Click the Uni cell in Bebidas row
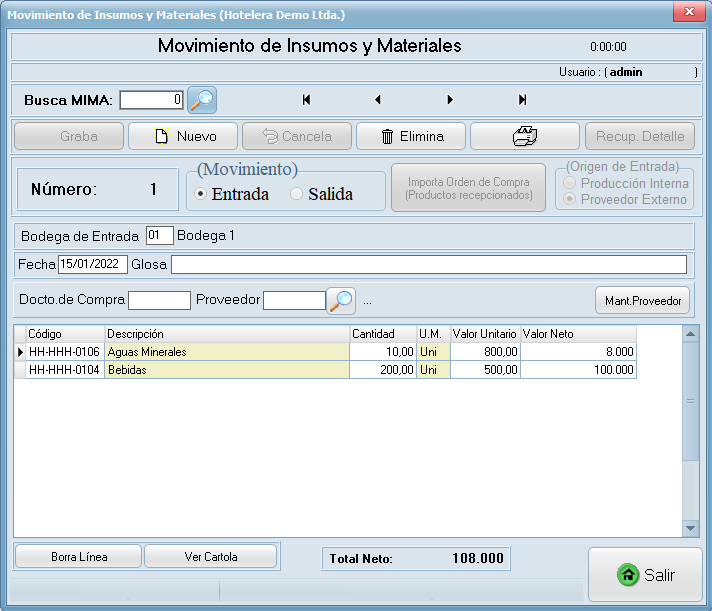Image resolution: width=712 pixels, height=611 pixels. coord(434,370)
